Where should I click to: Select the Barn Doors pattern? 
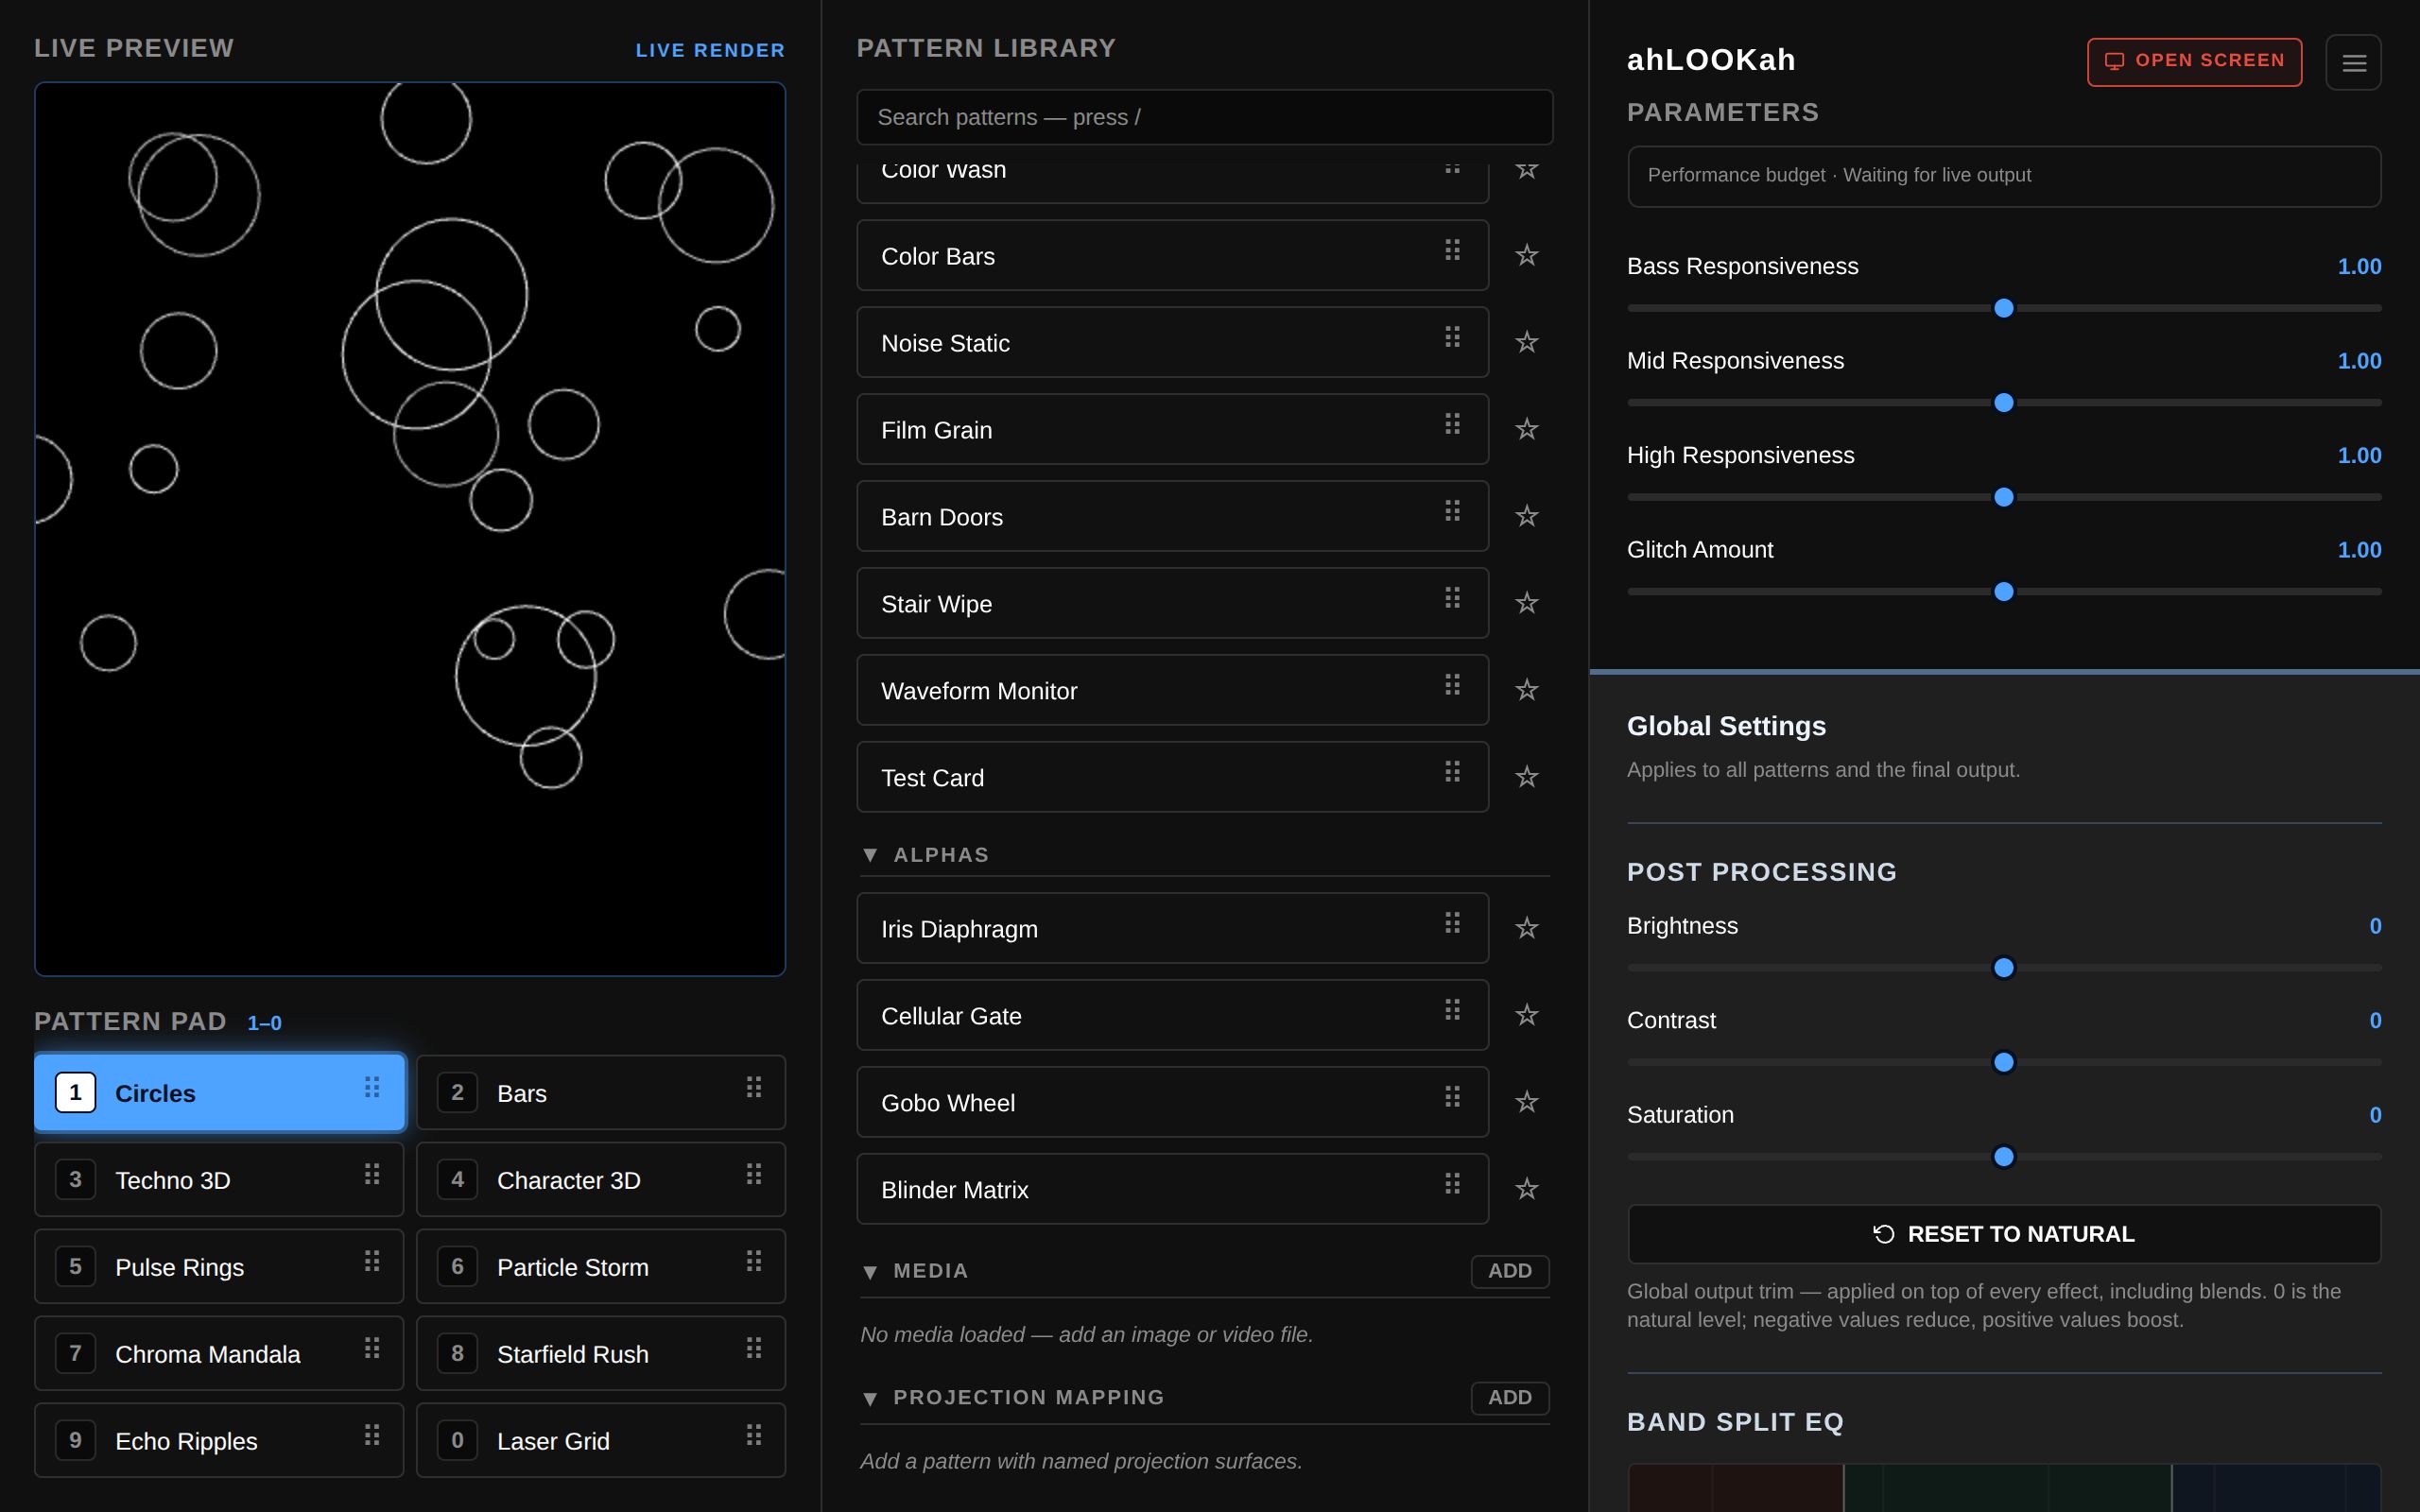1172,516
